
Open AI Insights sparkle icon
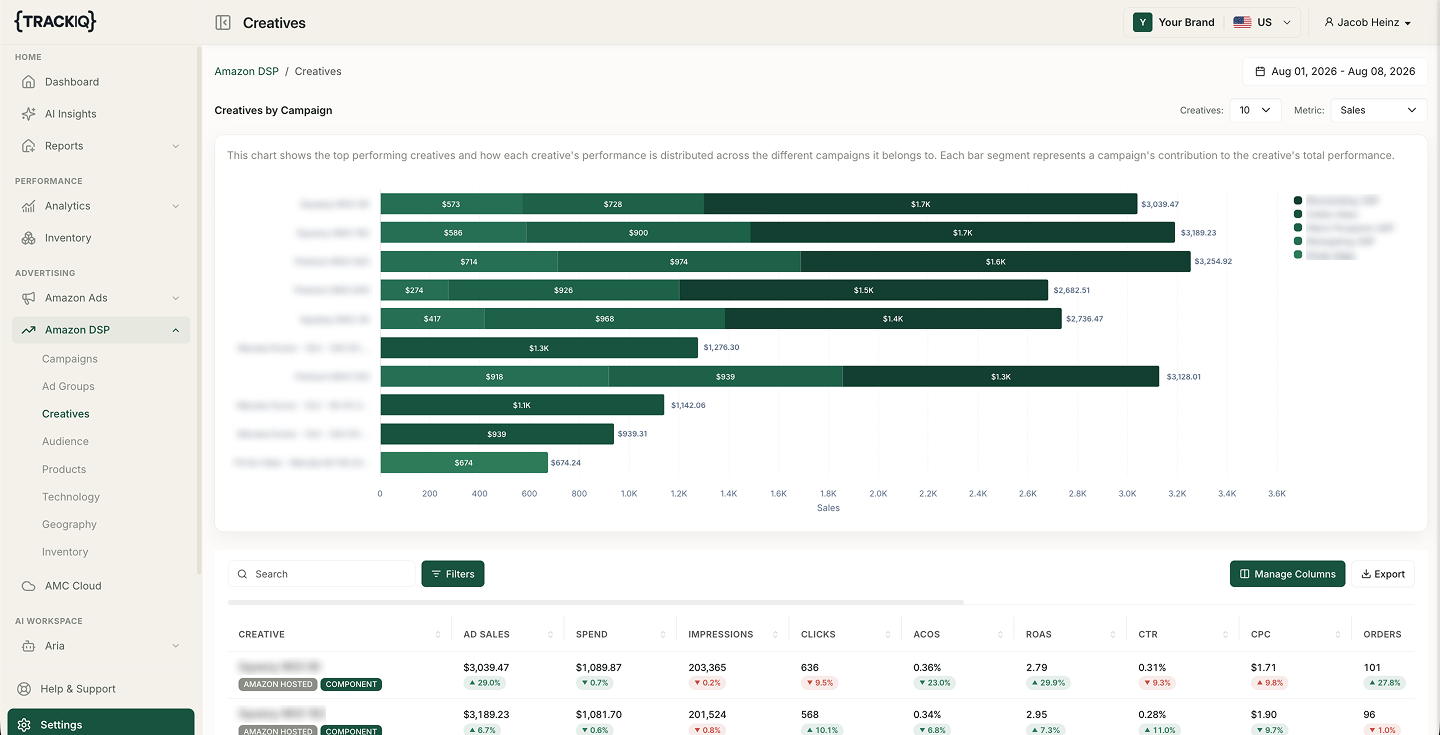(x=29, y=114)
